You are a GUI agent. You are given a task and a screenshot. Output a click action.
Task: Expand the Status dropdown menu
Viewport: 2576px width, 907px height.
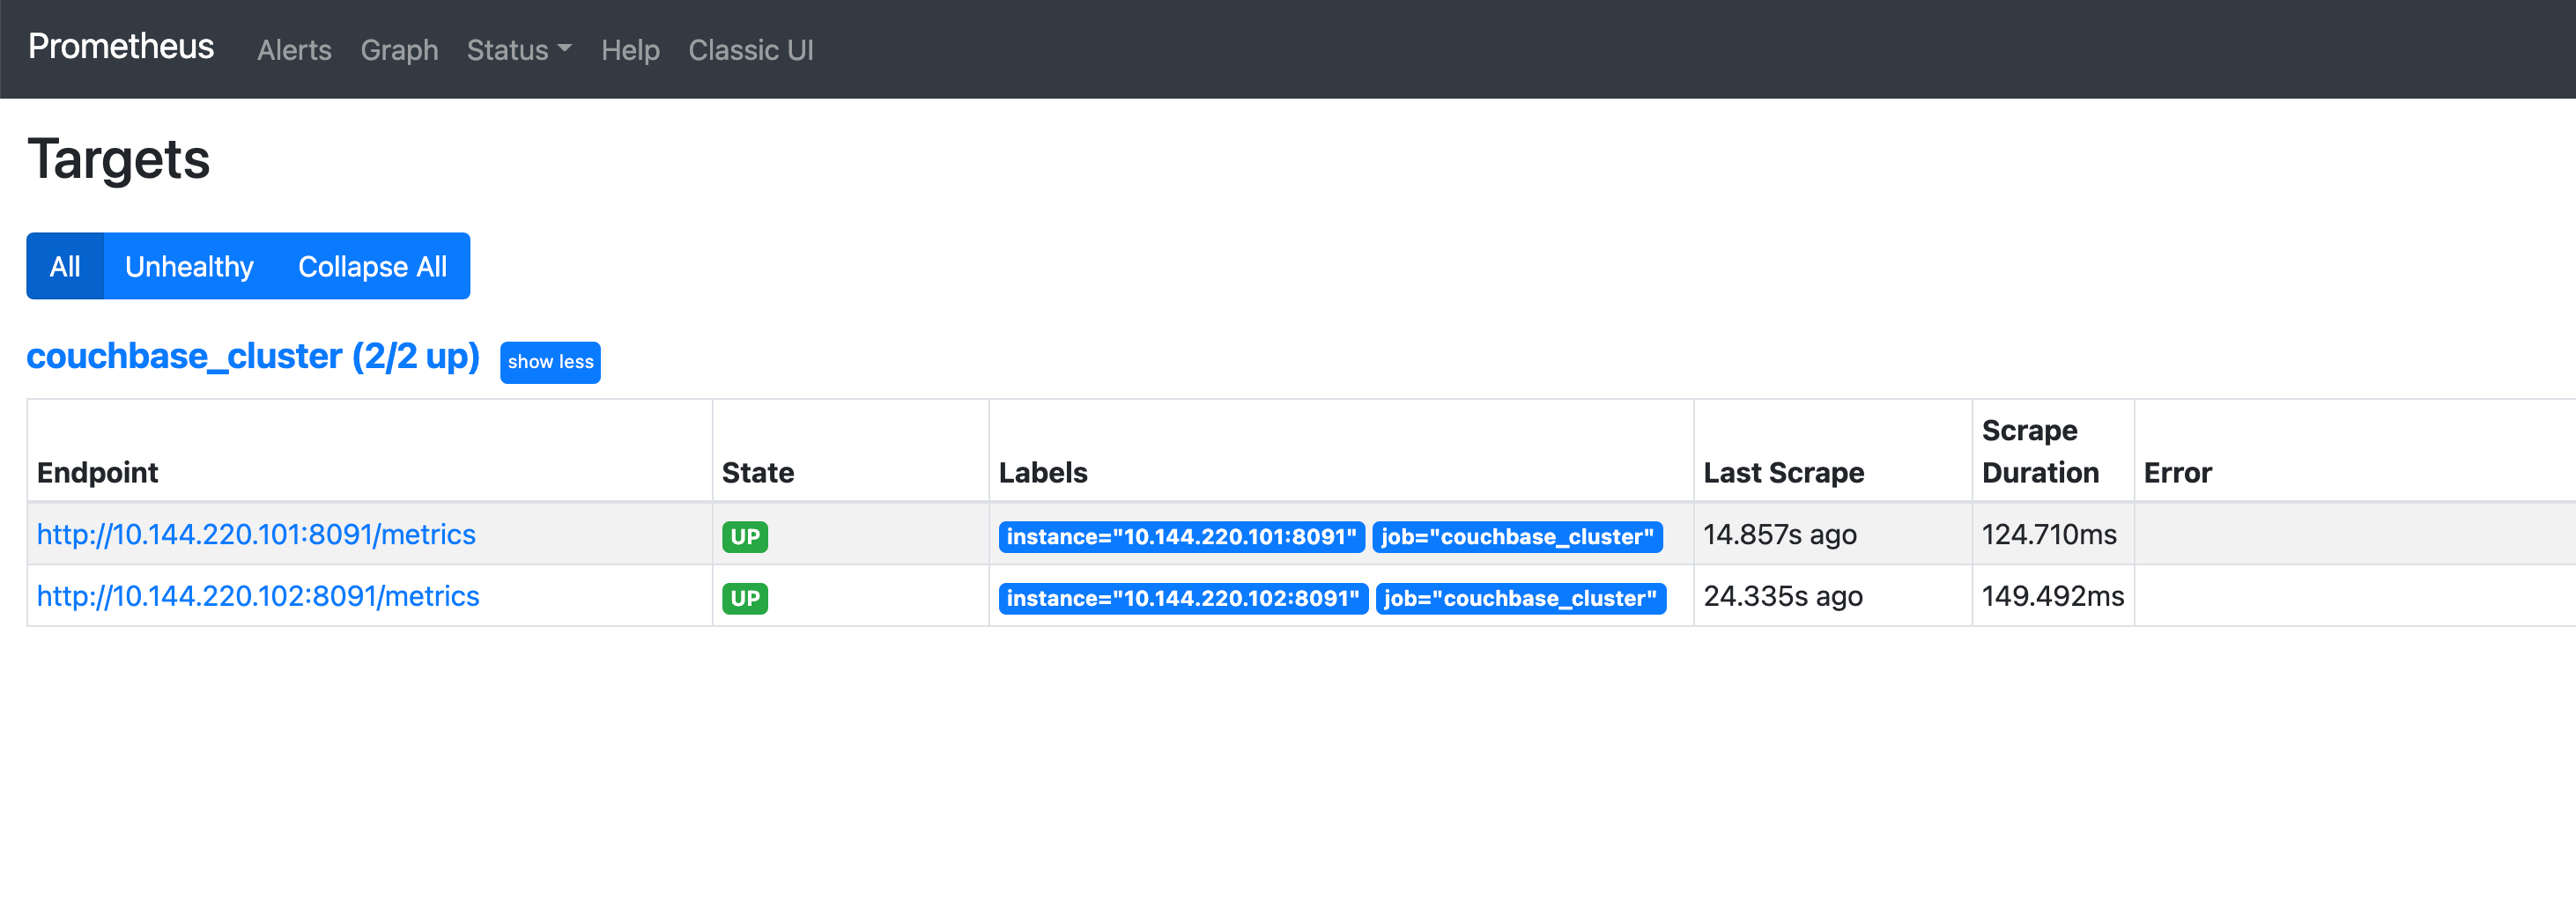518,50
